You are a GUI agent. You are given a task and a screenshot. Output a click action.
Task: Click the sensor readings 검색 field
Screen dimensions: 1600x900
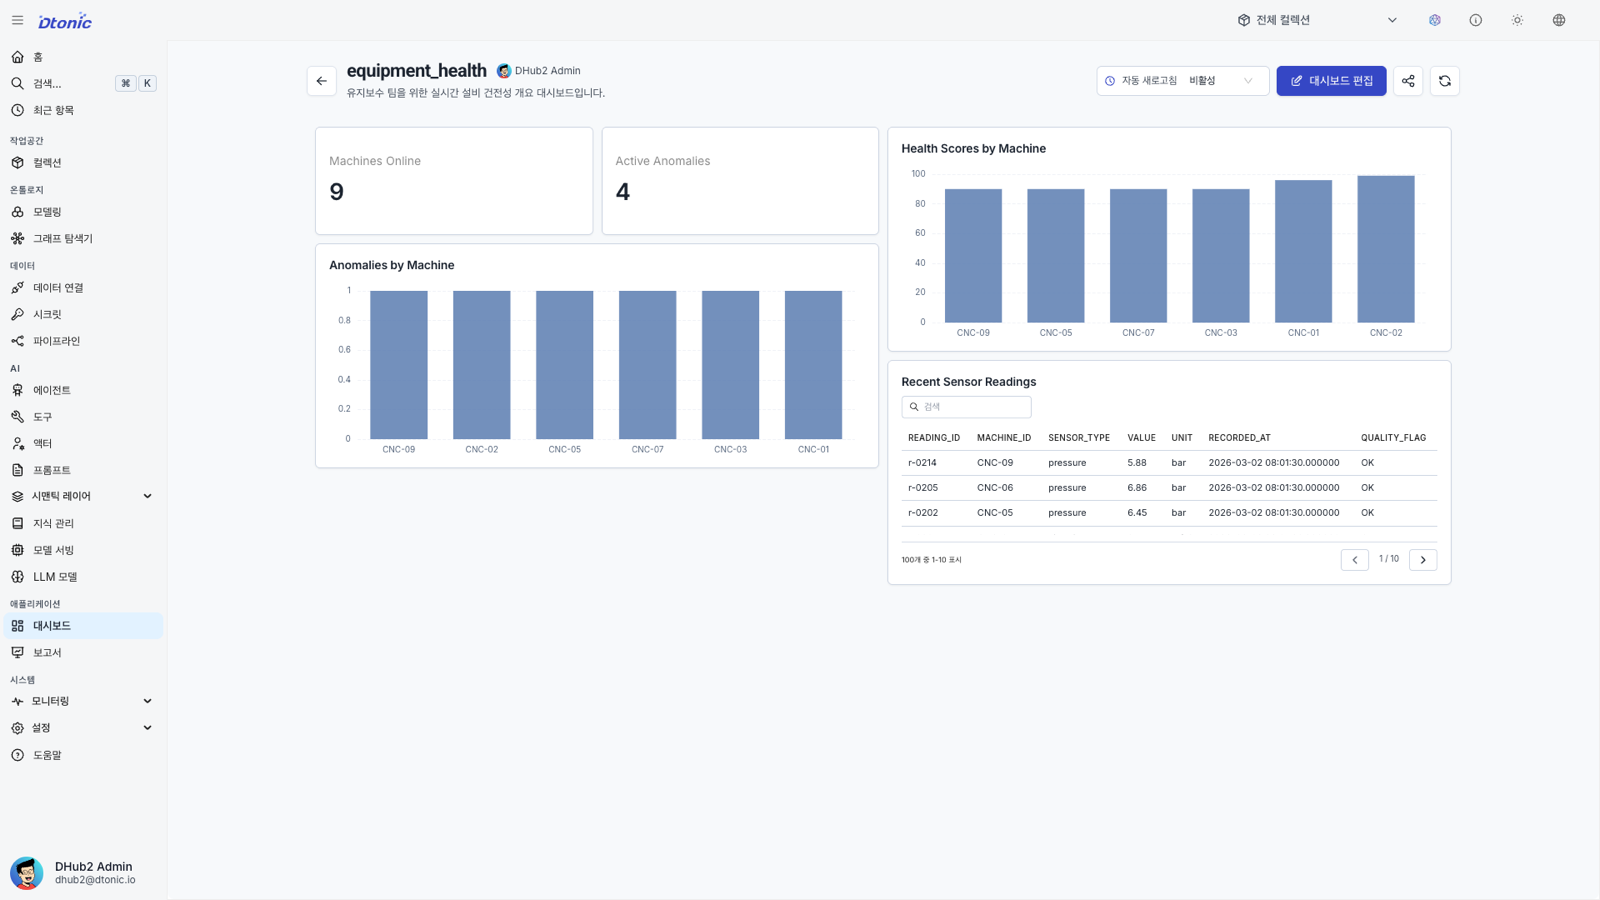(966, 407)
